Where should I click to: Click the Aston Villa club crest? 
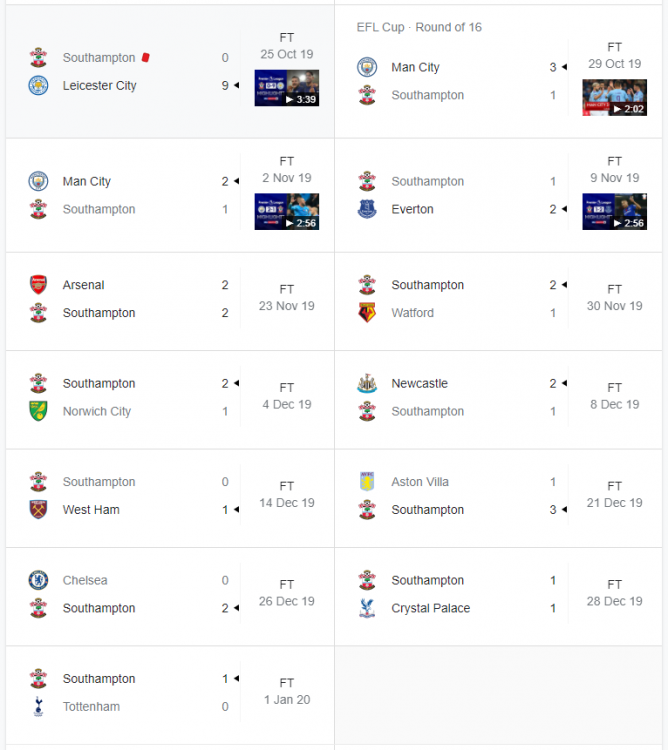pos(367,482)
